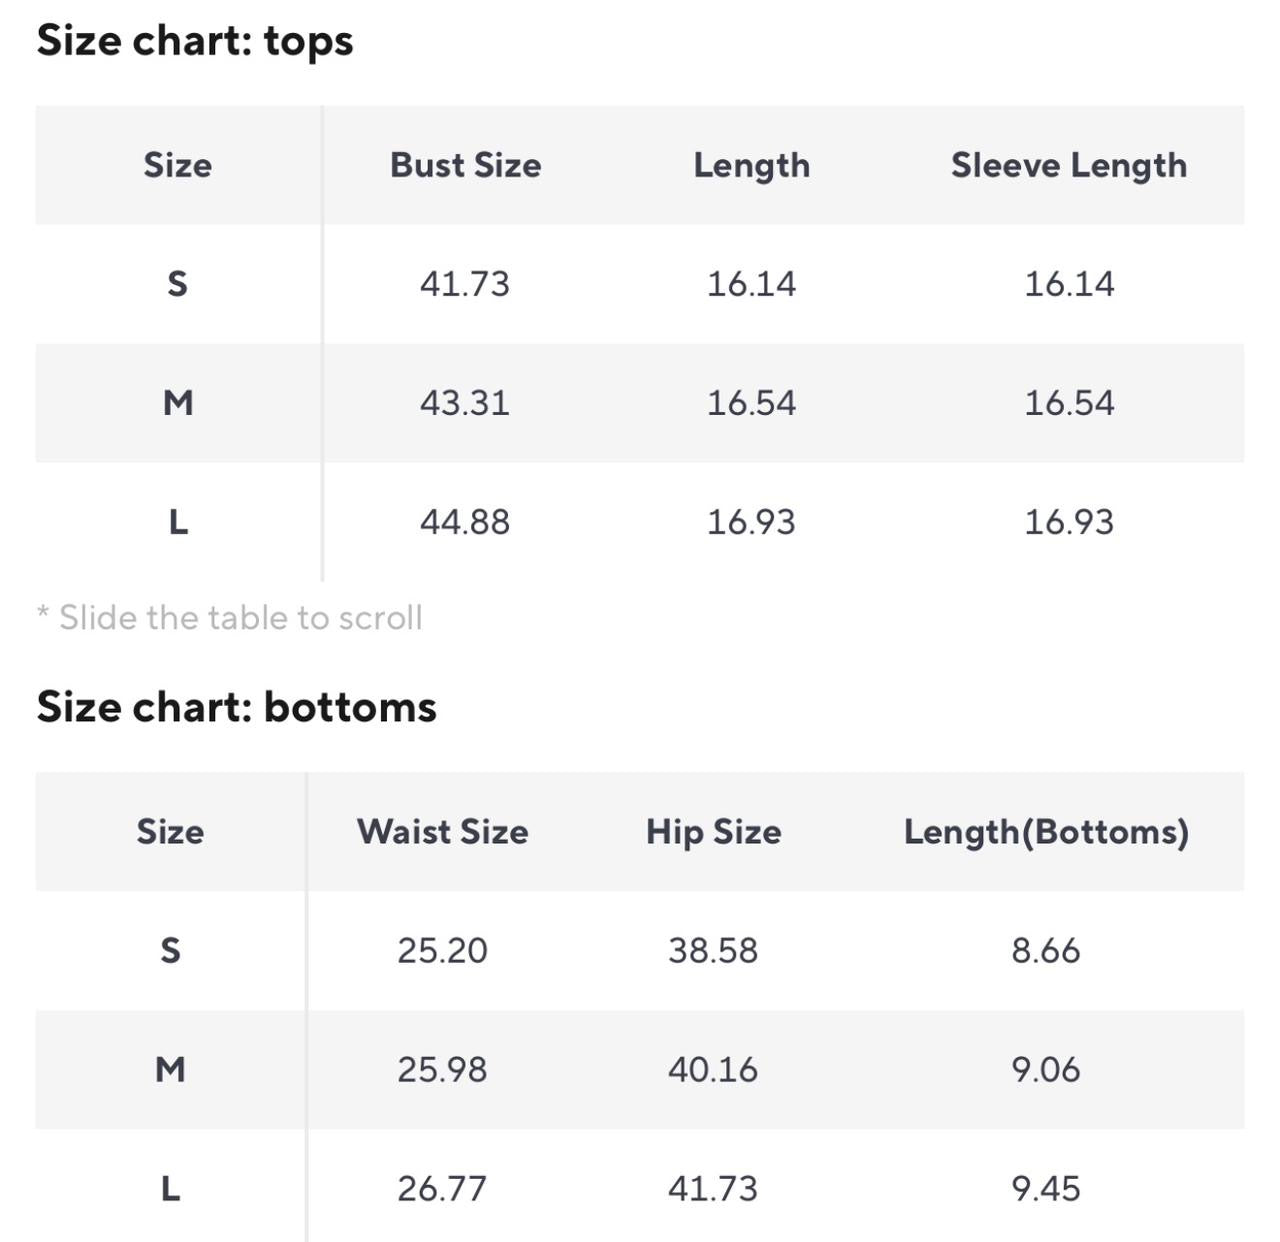Select size M row in tops chart
The image size is (1280, 1242).
pyautogui.click(x=177, y=403)
